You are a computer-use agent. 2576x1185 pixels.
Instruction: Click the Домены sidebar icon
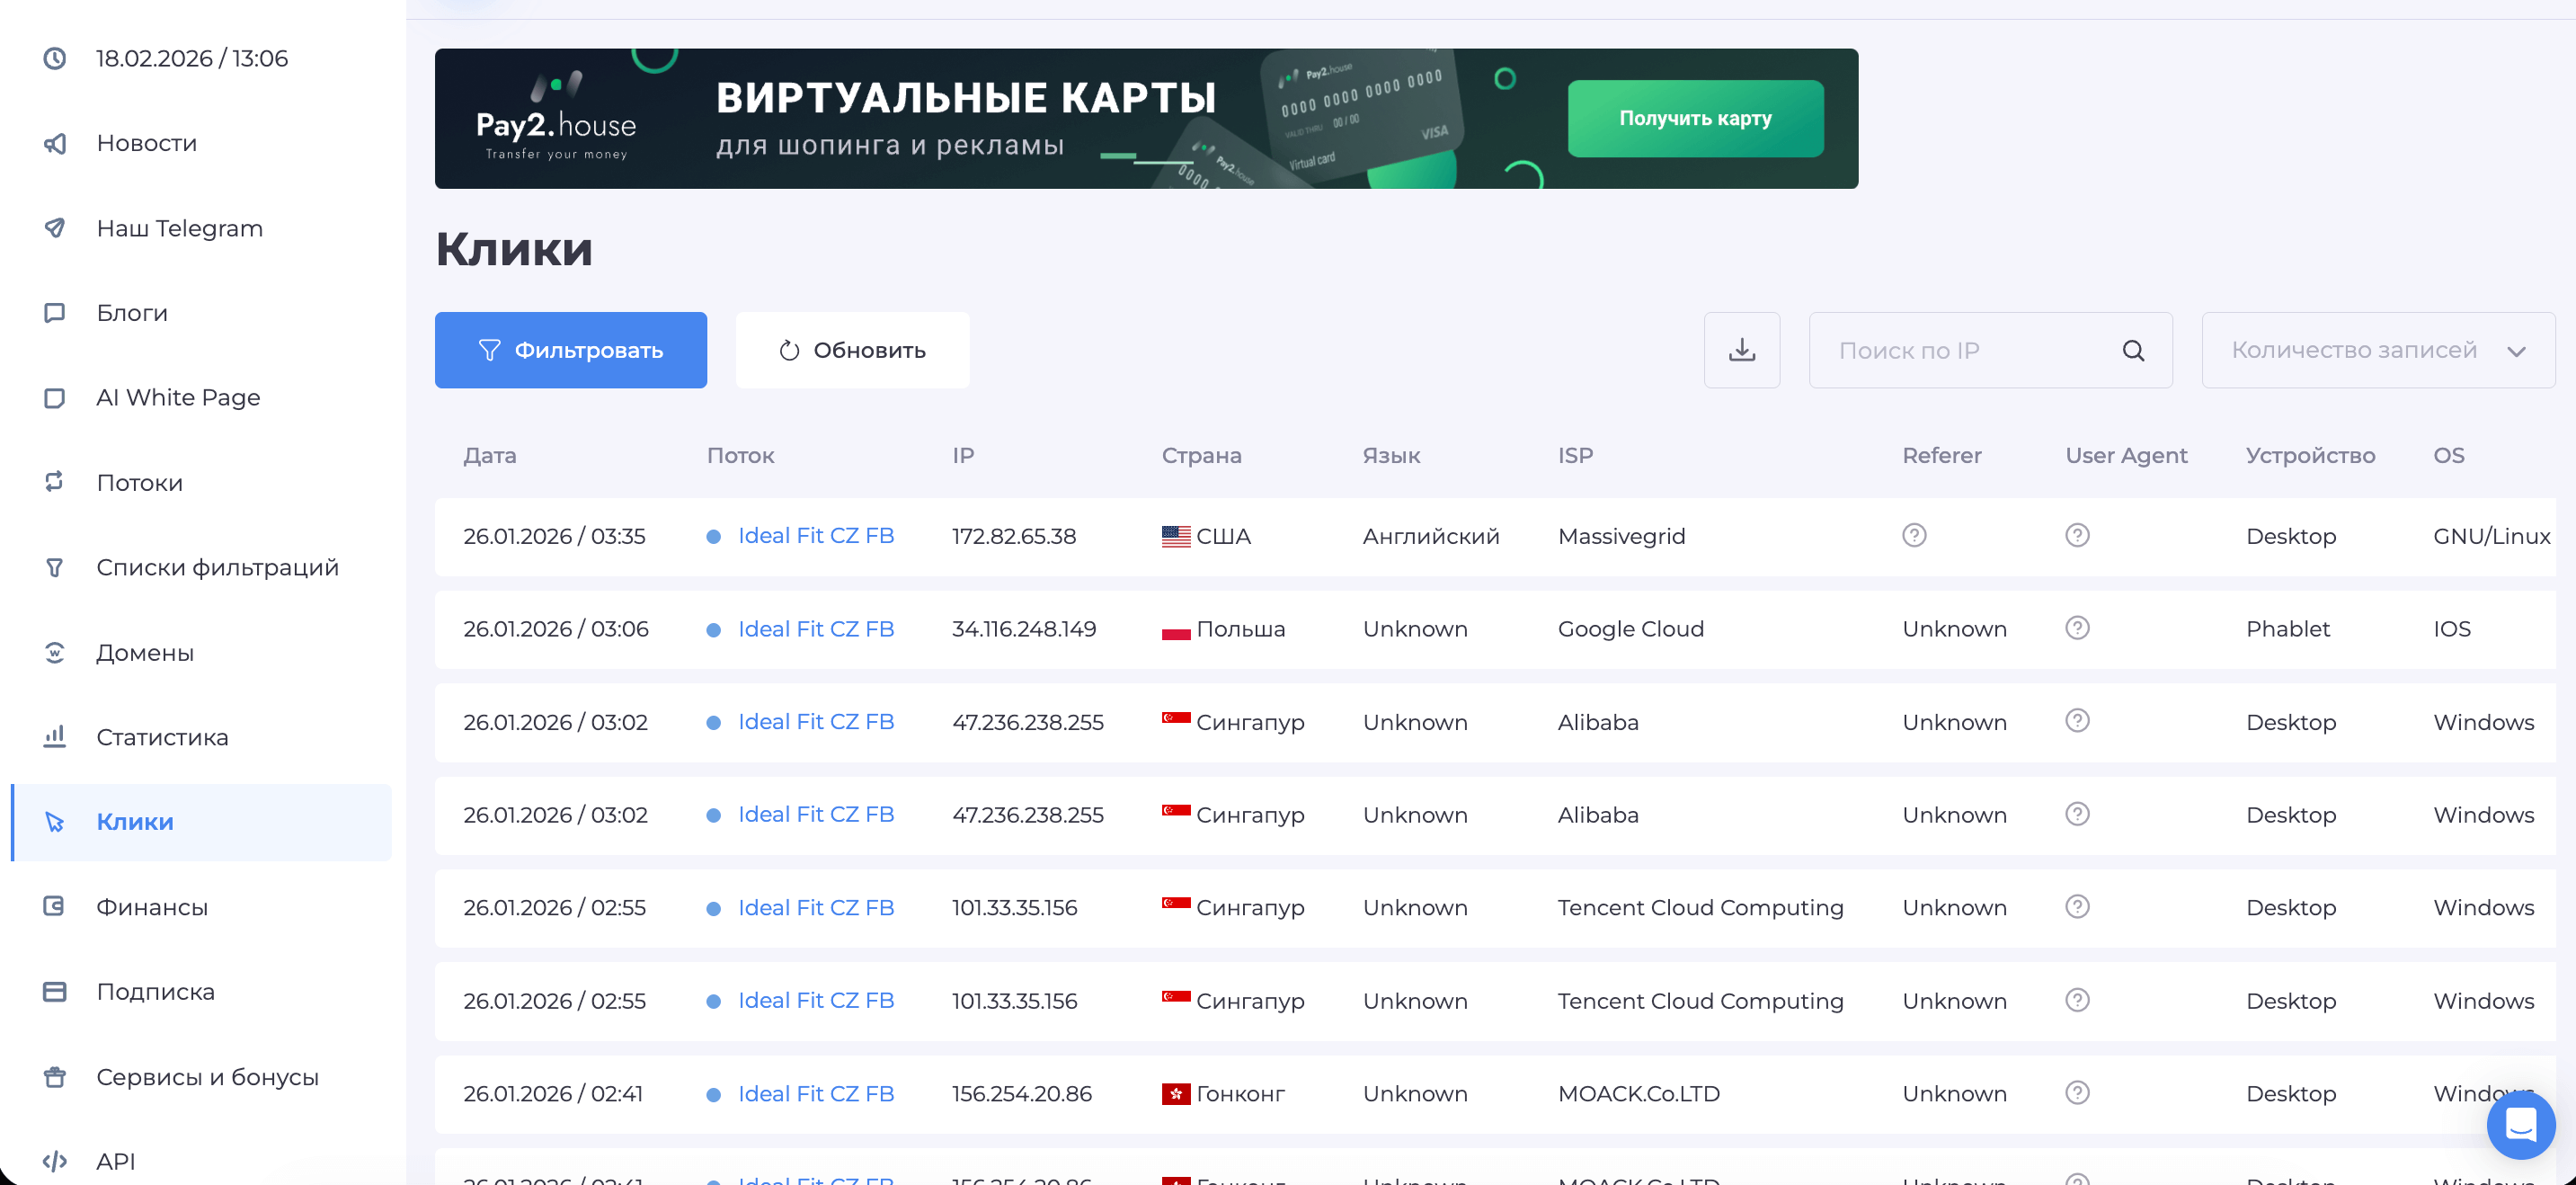pyautogui.click(x=55, y=652)
